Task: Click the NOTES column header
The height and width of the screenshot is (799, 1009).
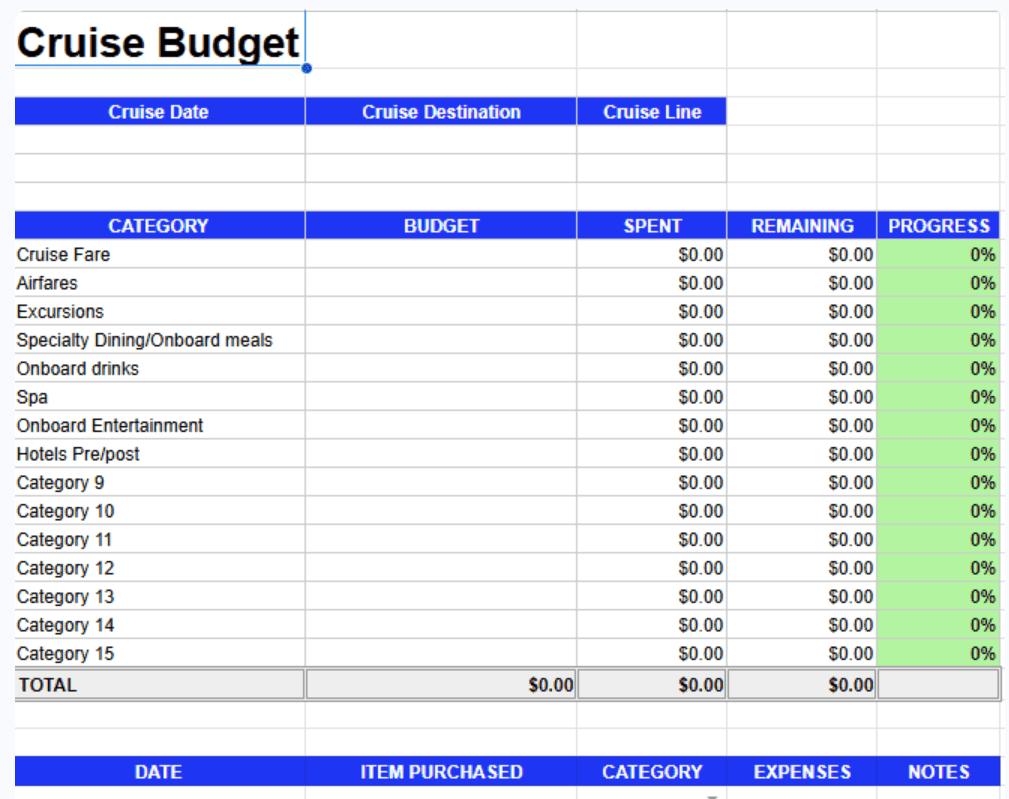Action: pyautogui.click(x=937, y=771)
